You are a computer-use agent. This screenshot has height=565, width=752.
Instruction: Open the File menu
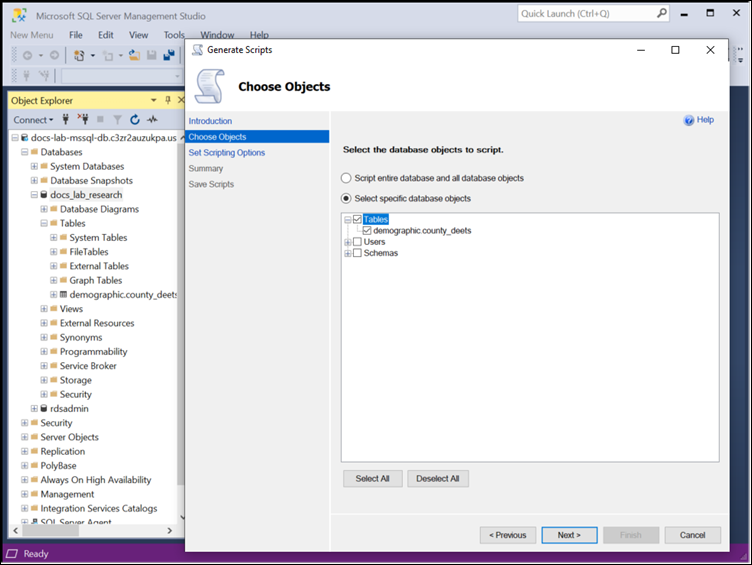click(x=76, y=35)
